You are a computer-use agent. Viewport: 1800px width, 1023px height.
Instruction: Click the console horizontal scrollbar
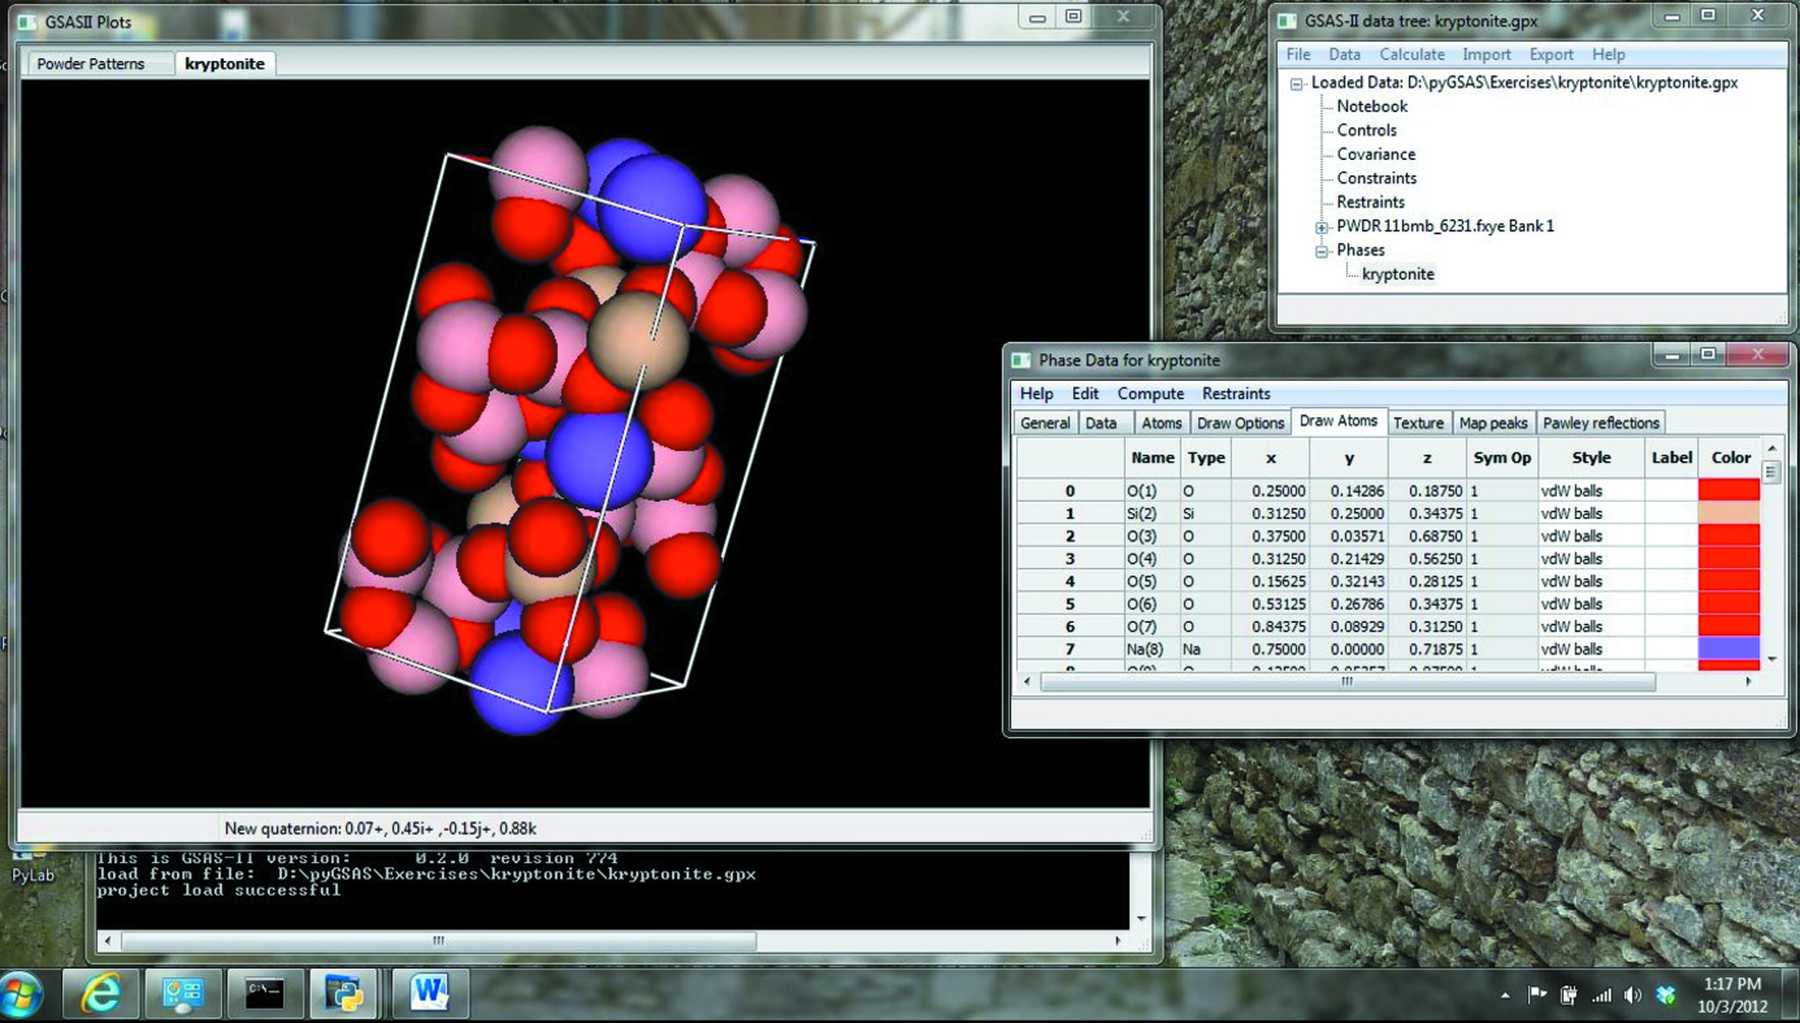(438, 941)
